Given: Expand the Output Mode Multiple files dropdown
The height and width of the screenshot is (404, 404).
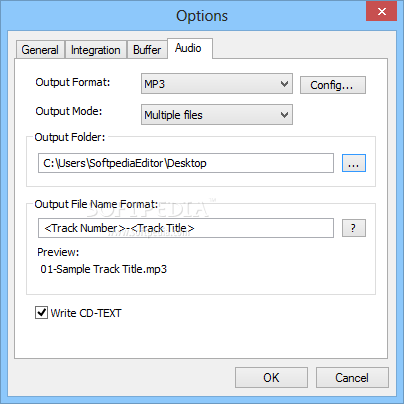Looking at the screenshot, I should 217,115.
